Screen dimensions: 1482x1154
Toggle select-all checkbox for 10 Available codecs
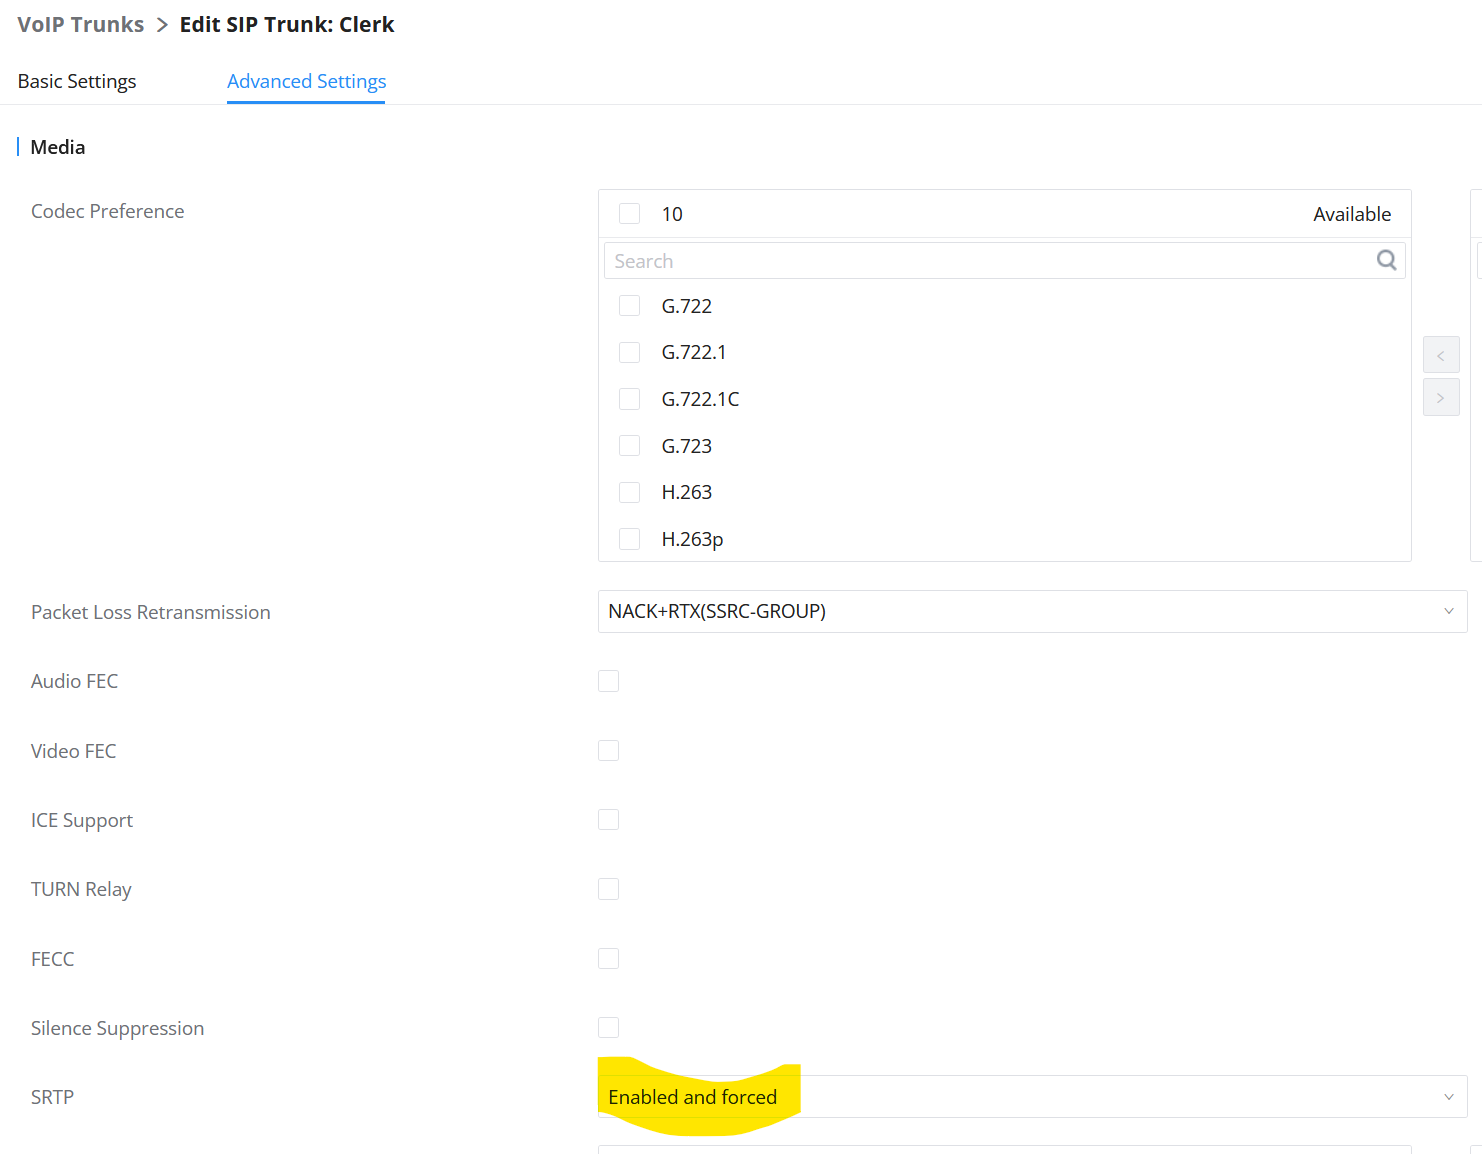(x=629, y=213)
